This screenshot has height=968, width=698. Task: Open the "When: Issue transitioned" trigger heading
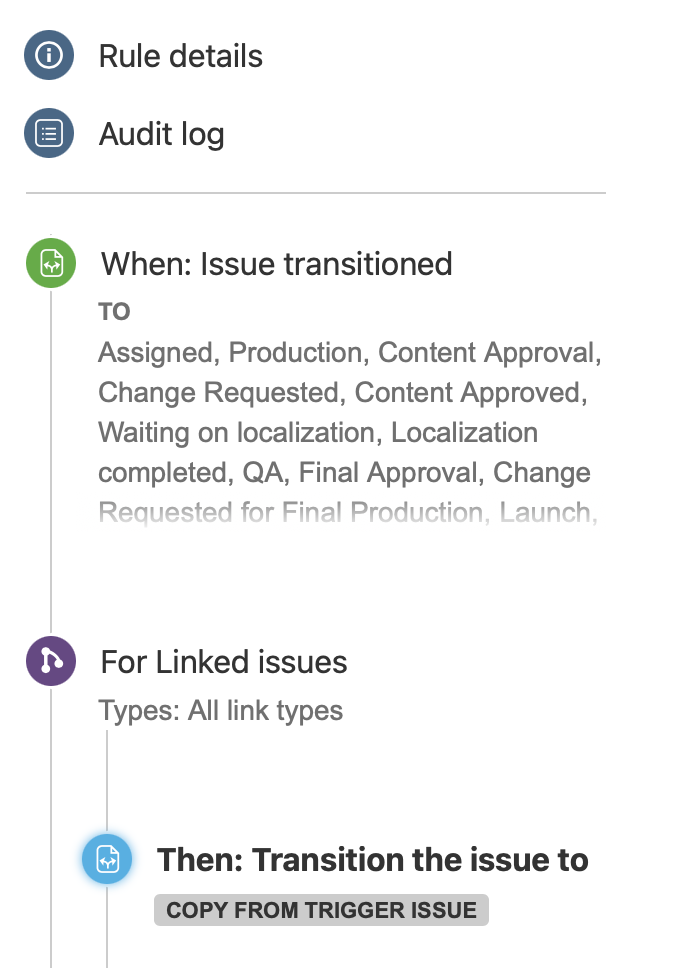point(276,264)
